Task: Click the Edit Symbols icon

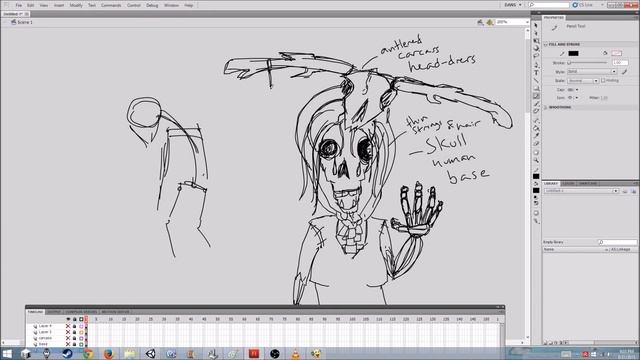Action: click(490, 22)
